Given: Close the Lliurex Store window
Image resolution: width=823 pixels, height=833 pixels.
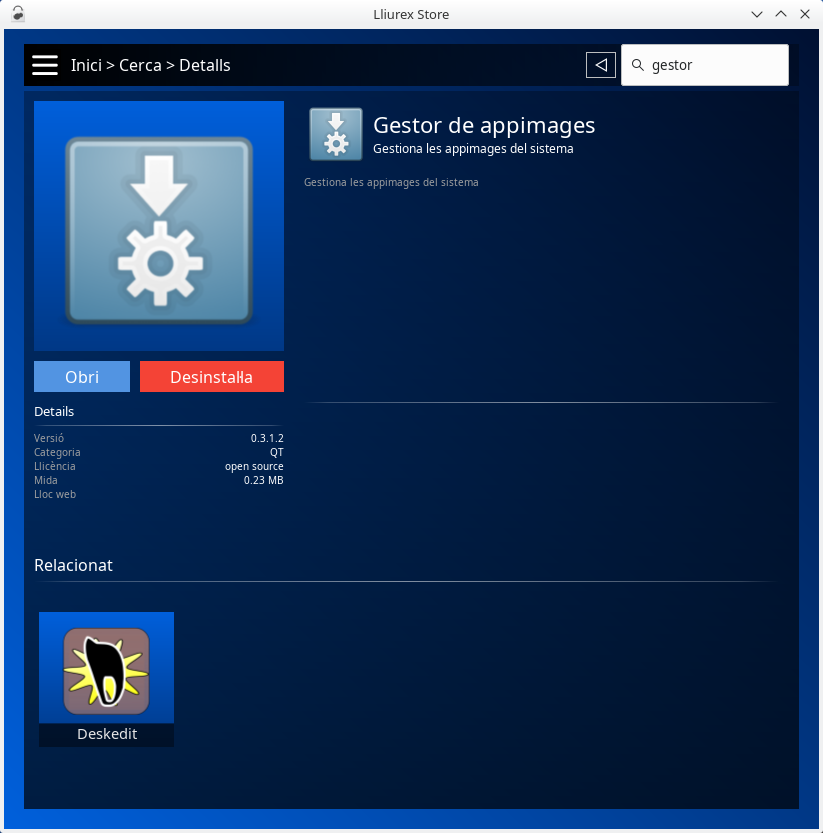Looking at the screenshot, I should click(805, 14).
